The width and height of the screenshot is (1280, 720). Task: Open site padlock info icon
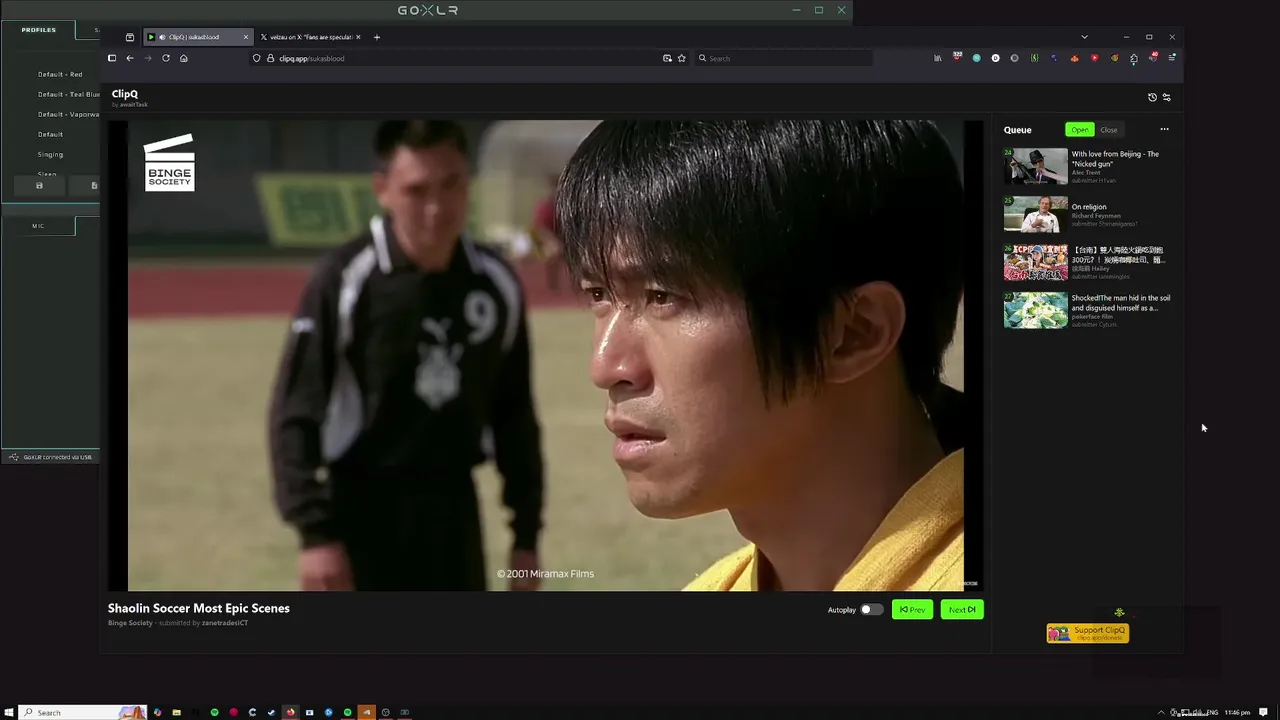click(x=270, y=58)
